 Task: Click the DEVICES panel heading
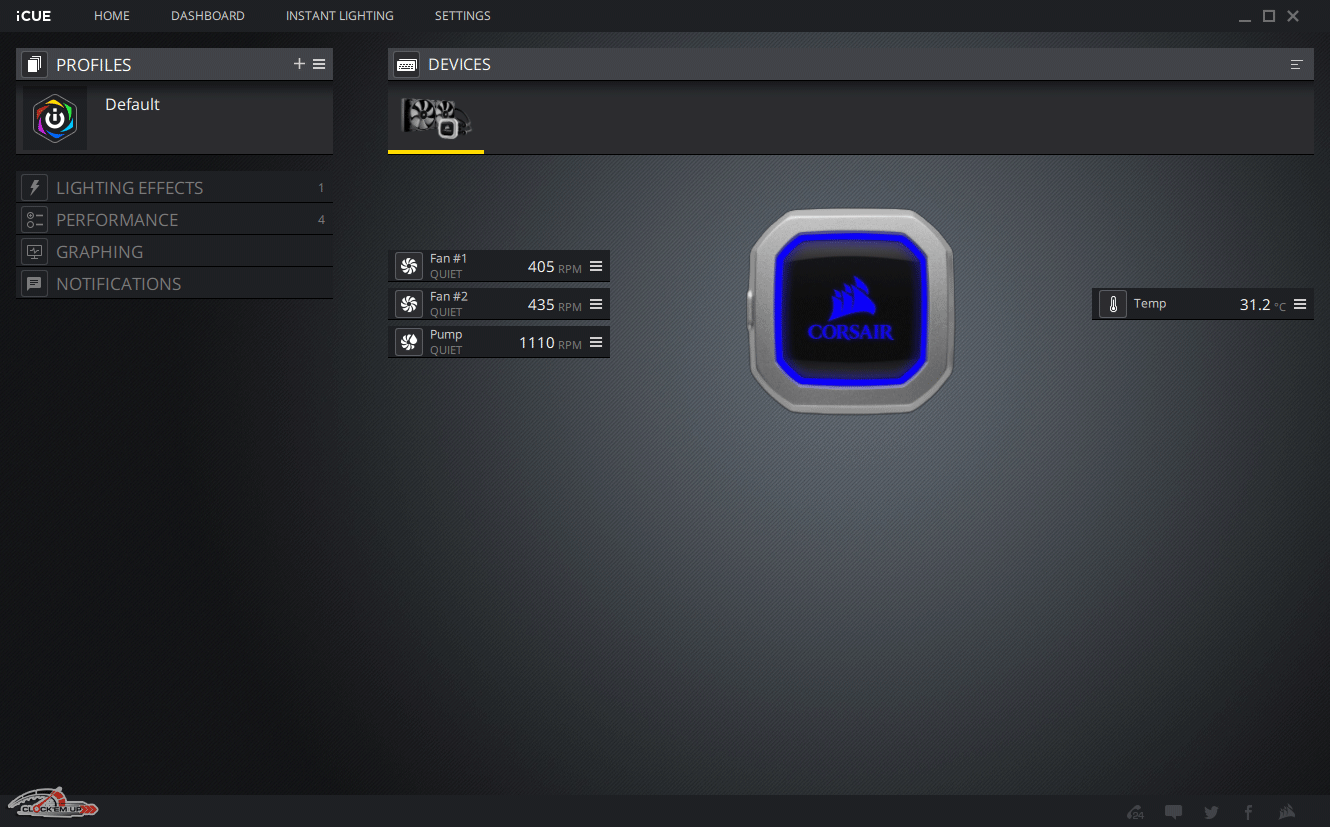[x=459, y=64]
